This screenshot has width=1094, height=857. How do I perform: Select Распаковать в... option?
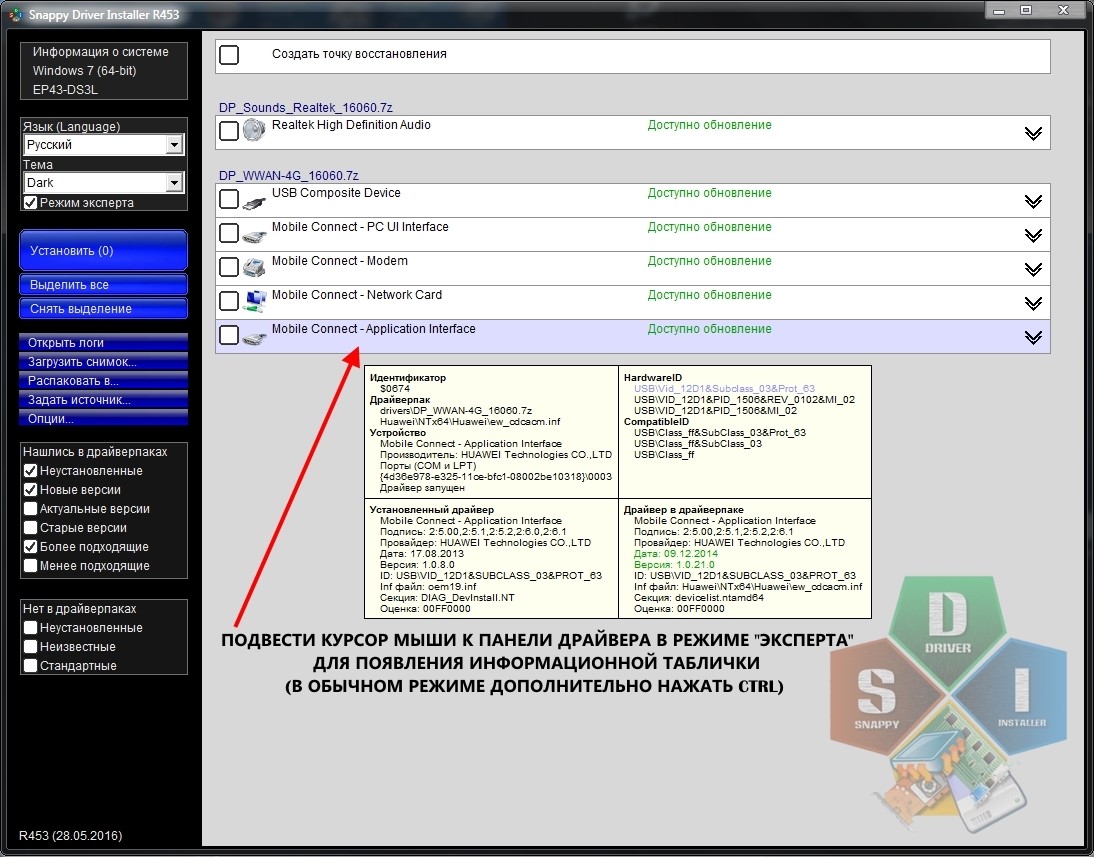103,380
